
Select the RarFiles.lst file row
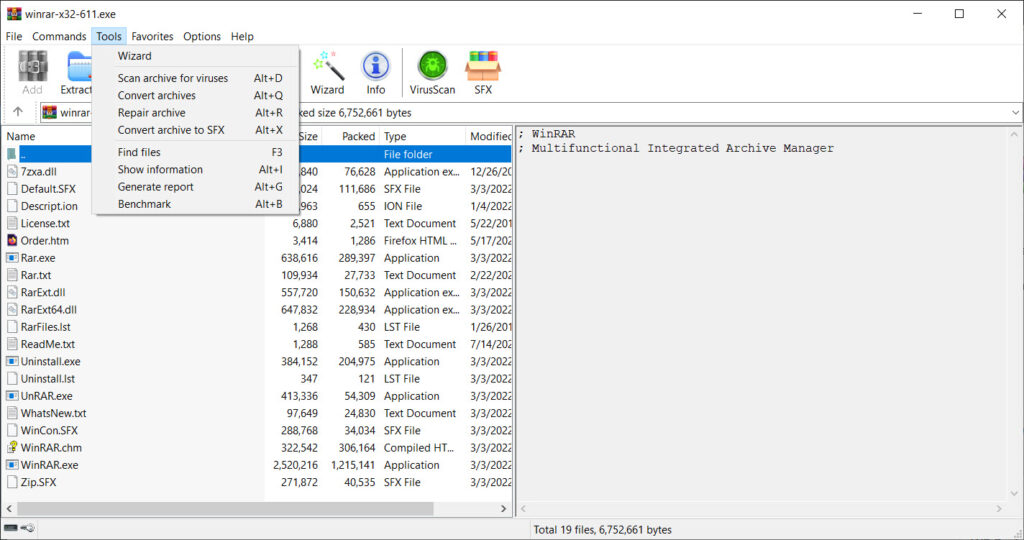point(257,326)
